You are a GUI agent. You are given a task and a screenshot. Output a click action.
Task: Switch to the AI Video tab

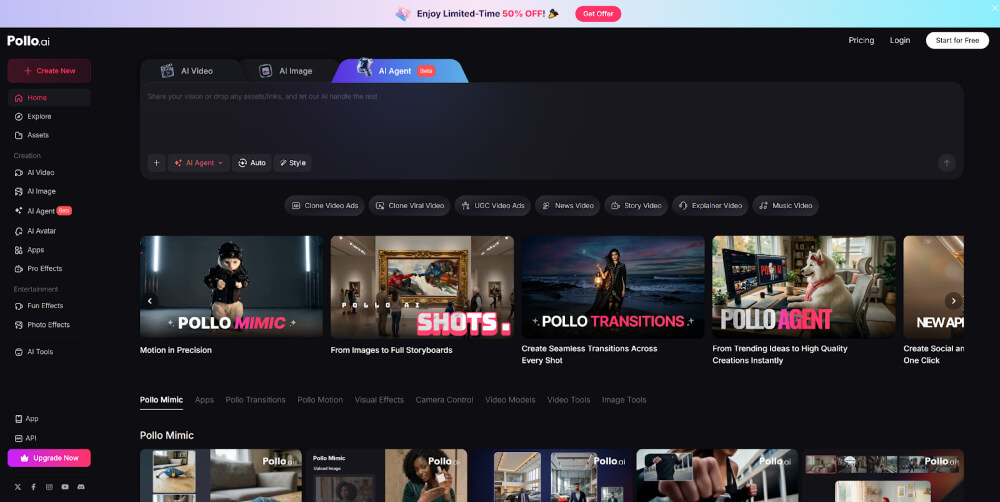point(189,71)
